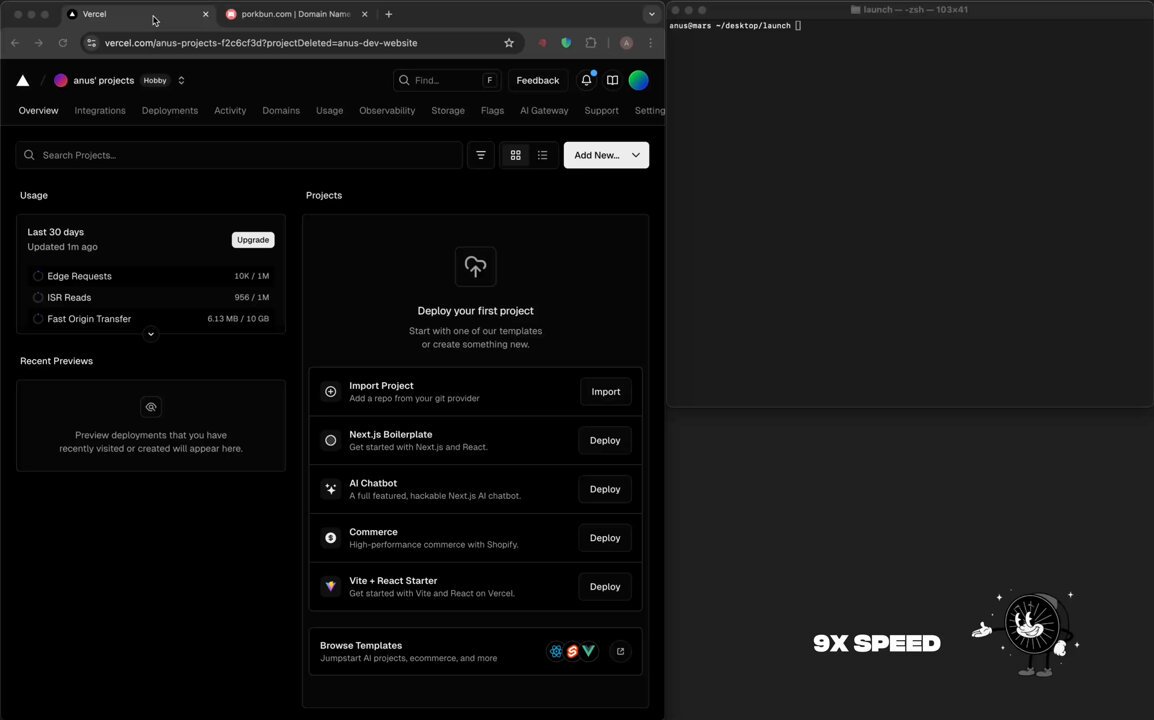Deploy the Vite + React Starter template
The height and width of the screenshot is (720, 1154).
pos(605,587)
